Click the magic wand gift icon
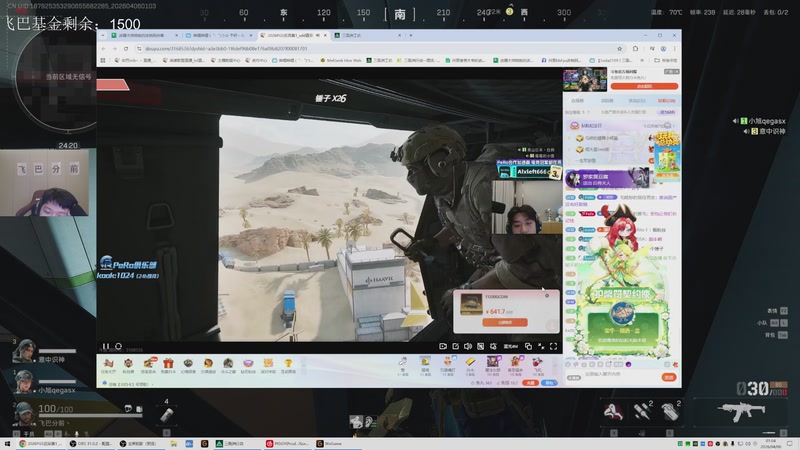 (403, 363)
